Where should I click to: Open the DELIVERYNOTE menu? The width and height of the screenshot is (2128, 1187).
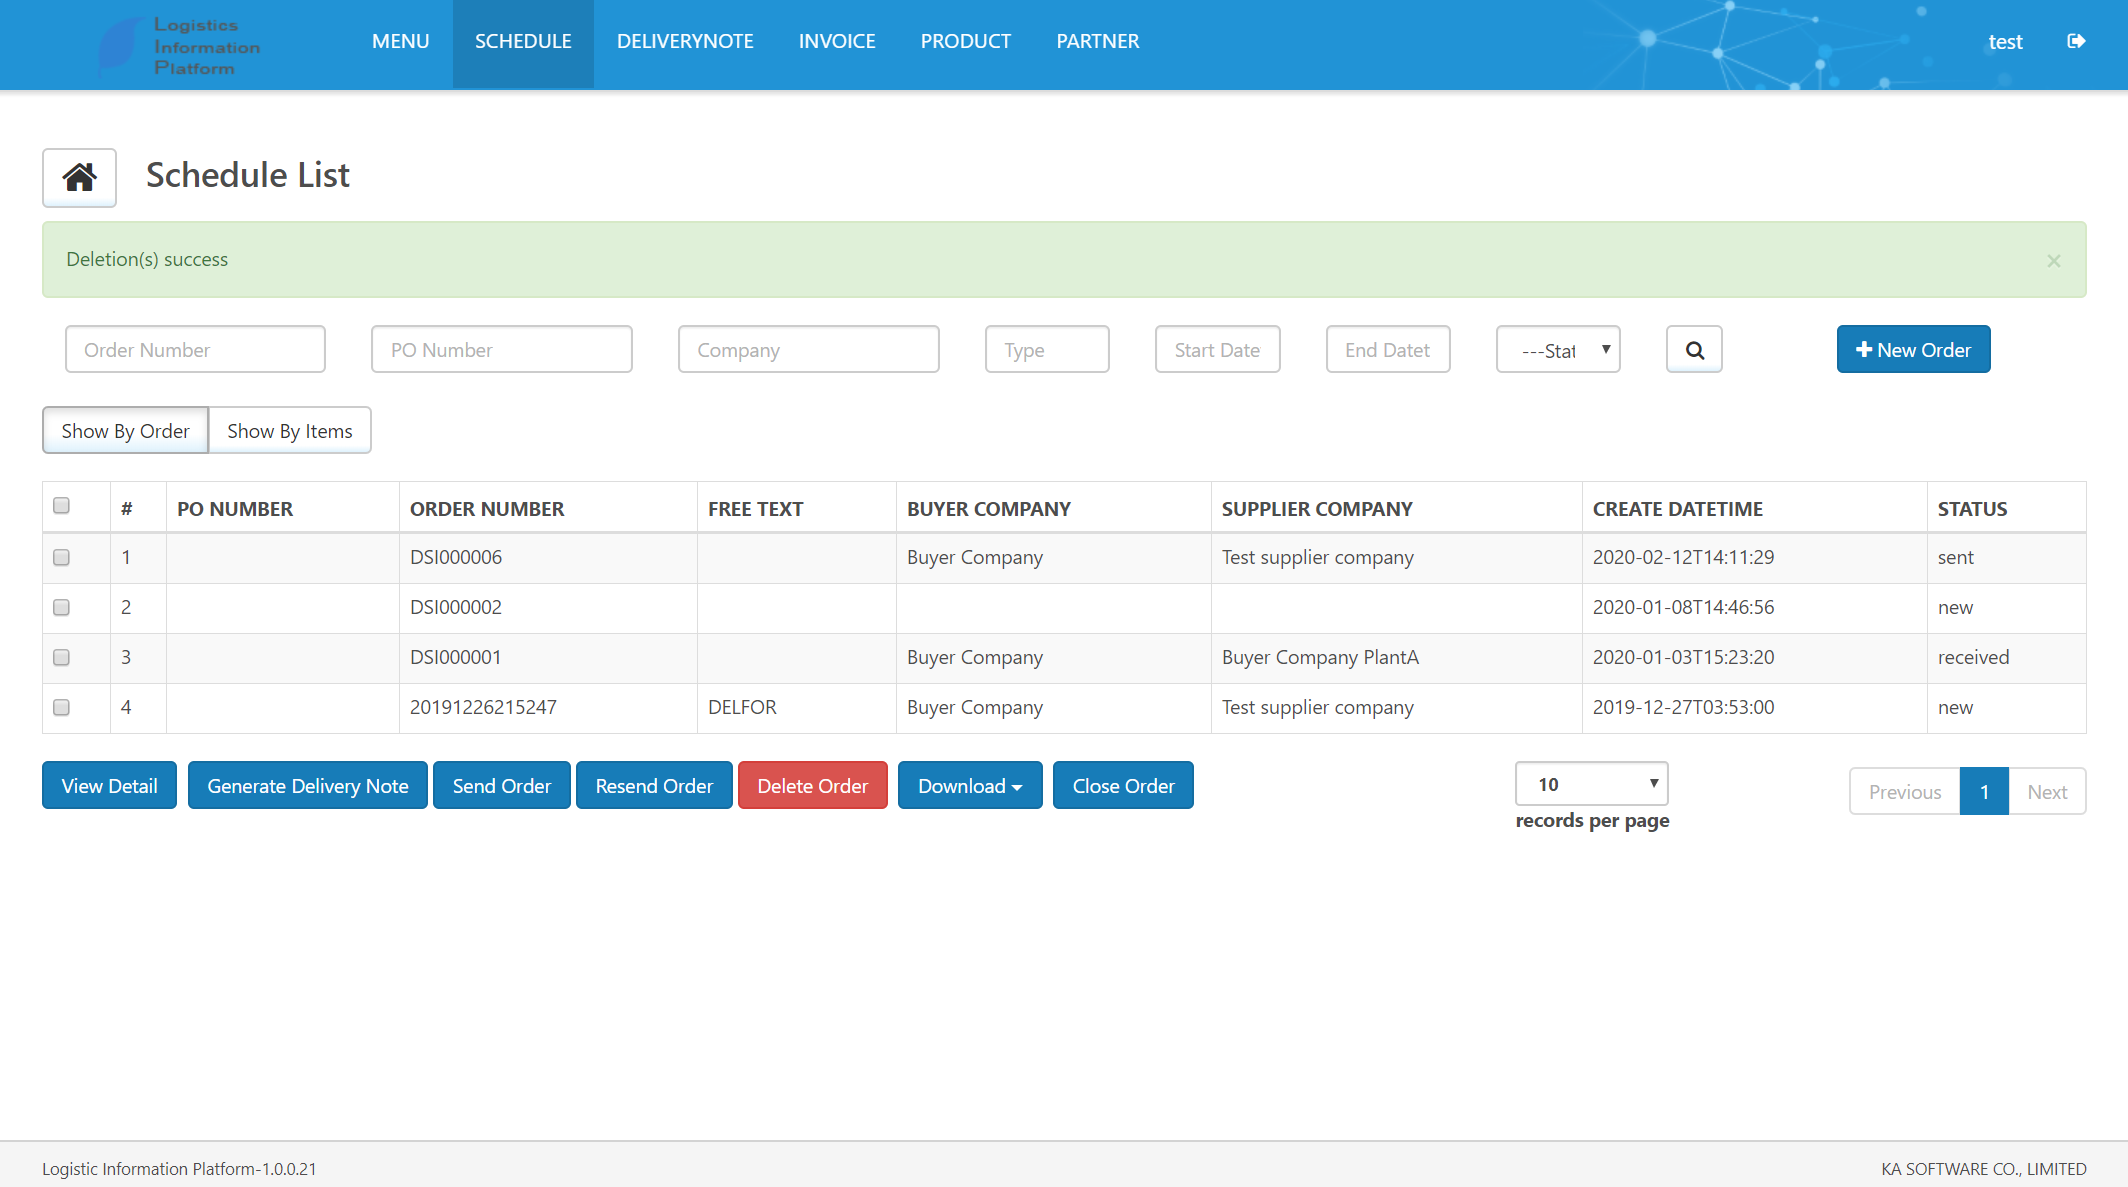685,42
